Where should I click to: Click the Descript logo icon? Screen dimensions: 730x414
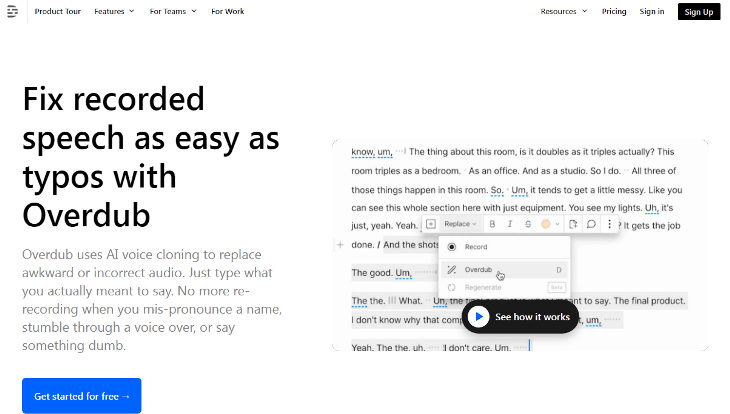click(13, 11)
